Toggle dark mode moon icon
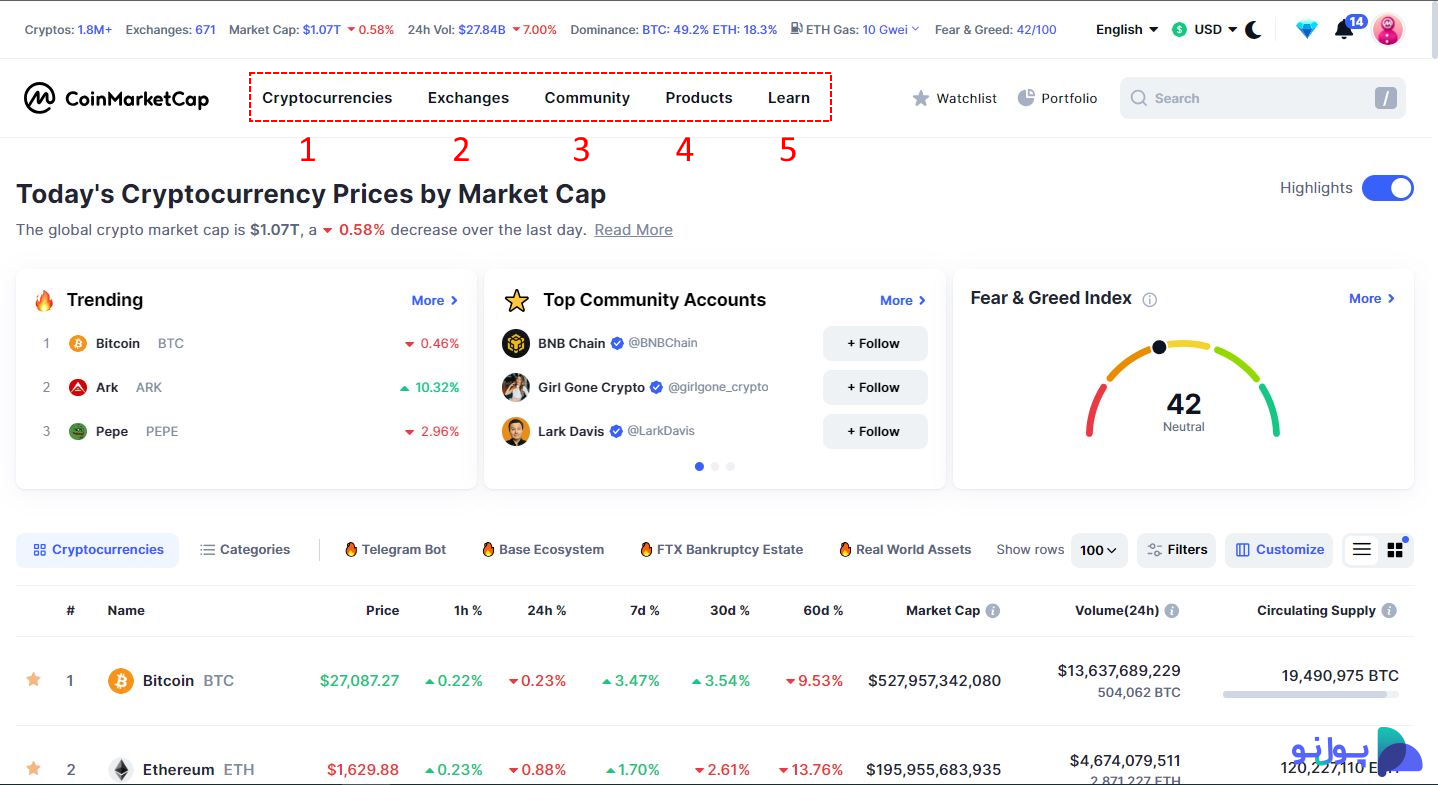Image resolution: width=1438 pixels, height=785 pixels. coord(1254,30)
